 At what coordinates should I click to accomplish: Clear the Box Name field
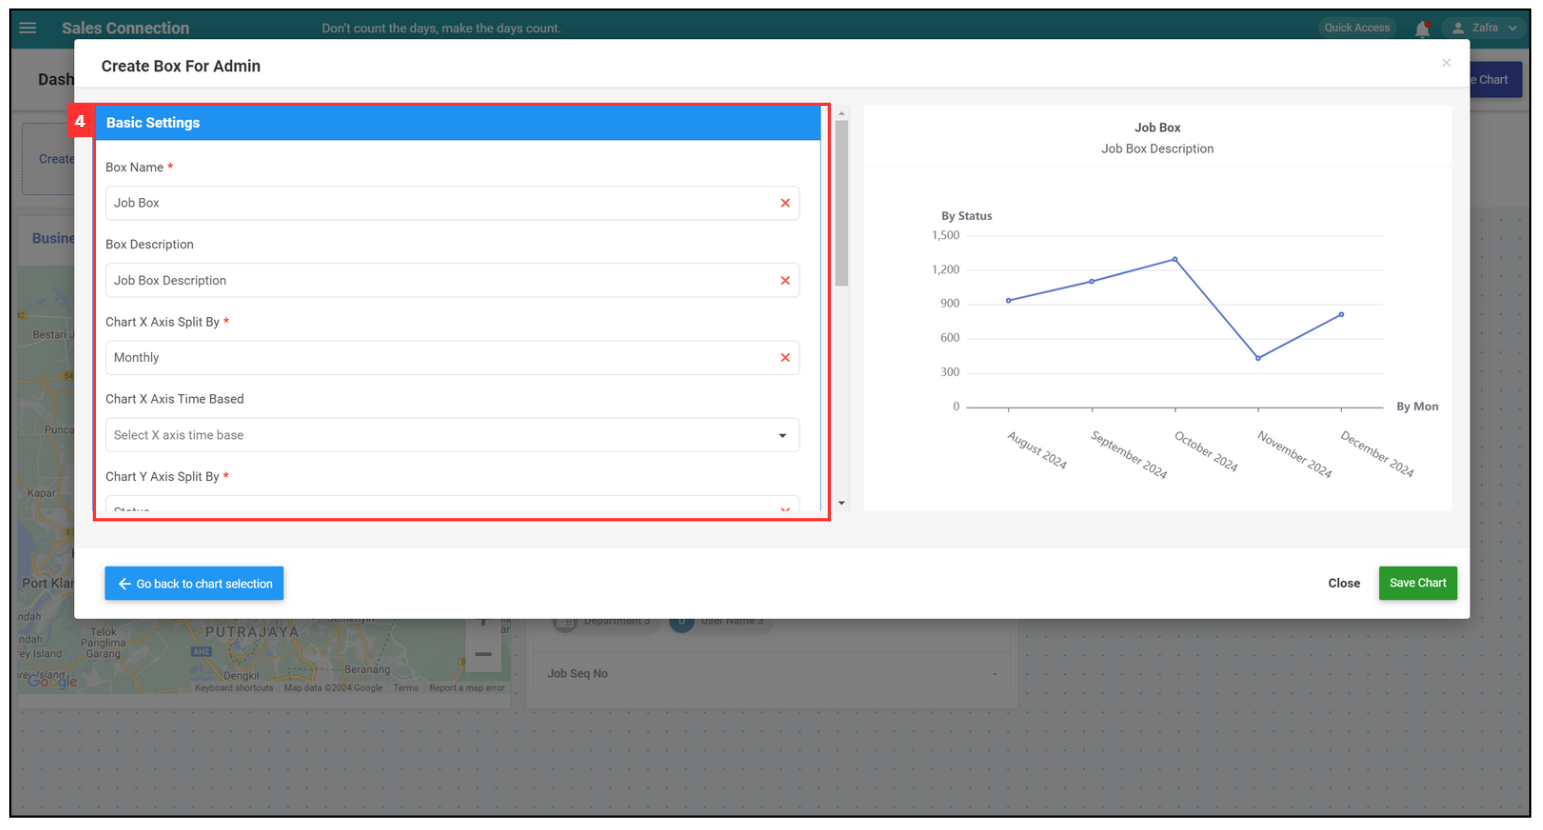785,203
